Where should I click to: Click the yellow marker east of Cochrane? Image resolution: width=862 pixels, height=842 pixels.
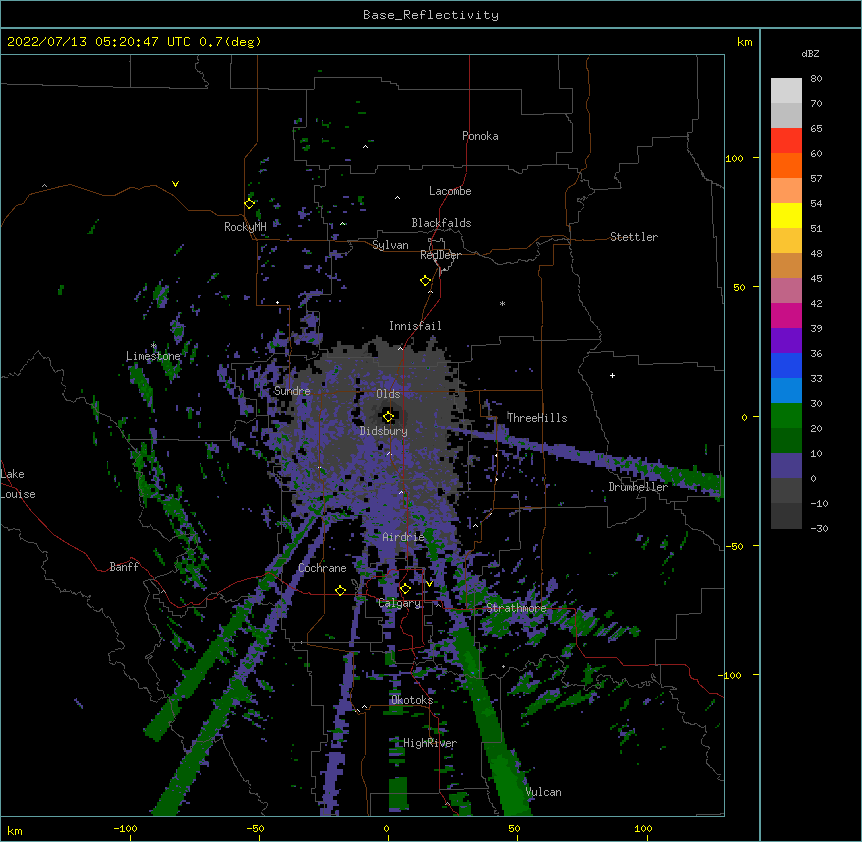coord(340,590)
